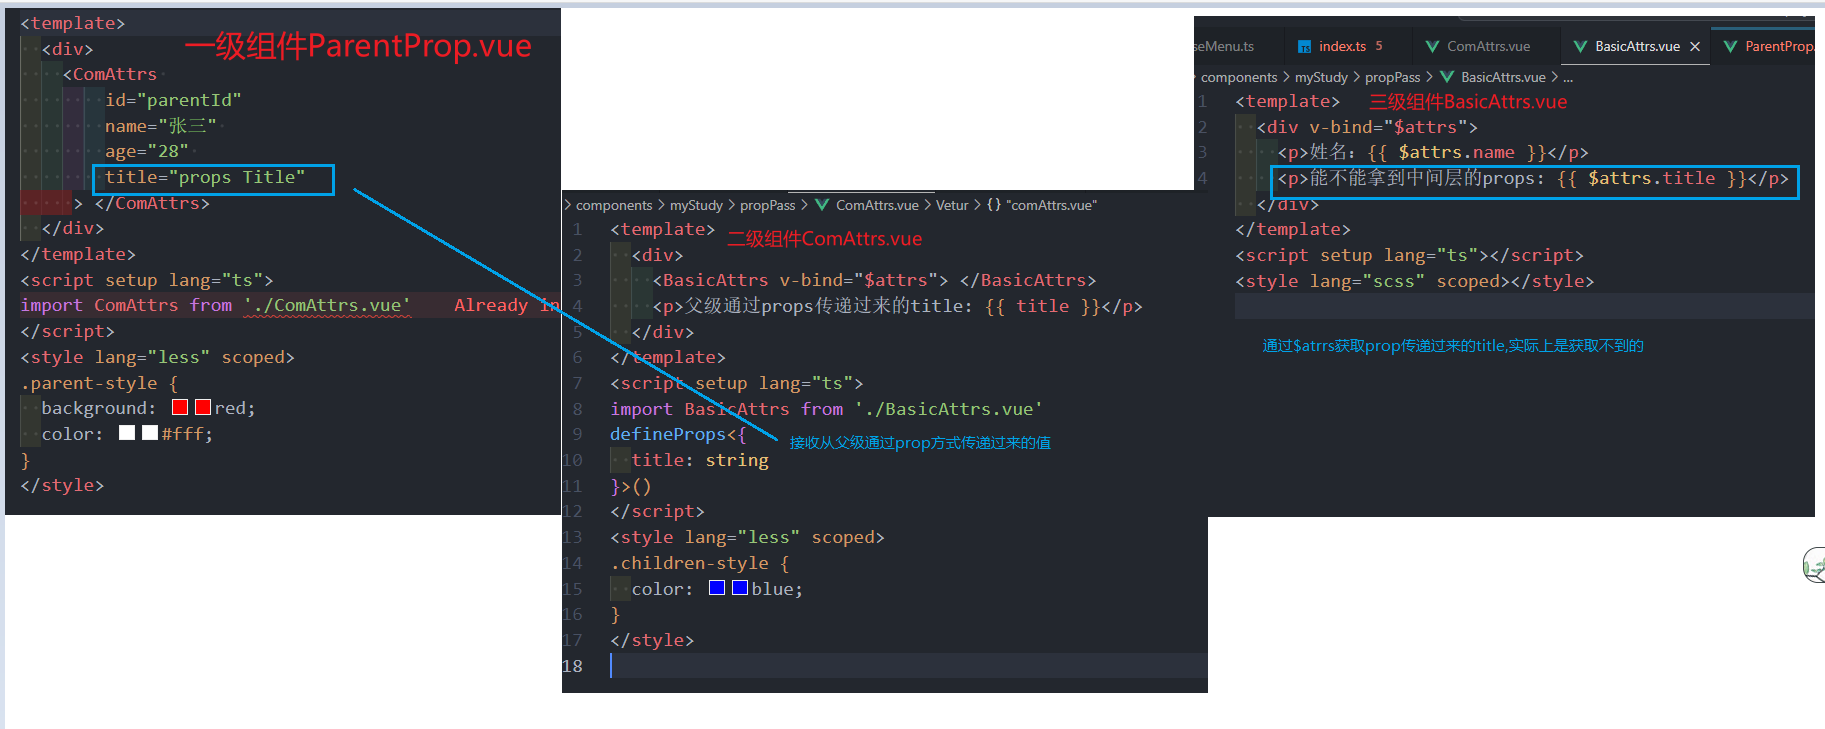Open propPass breadcrumb in the BasicAttrs.vue editor
The image size is (1825, 729).
[1393, 77]
